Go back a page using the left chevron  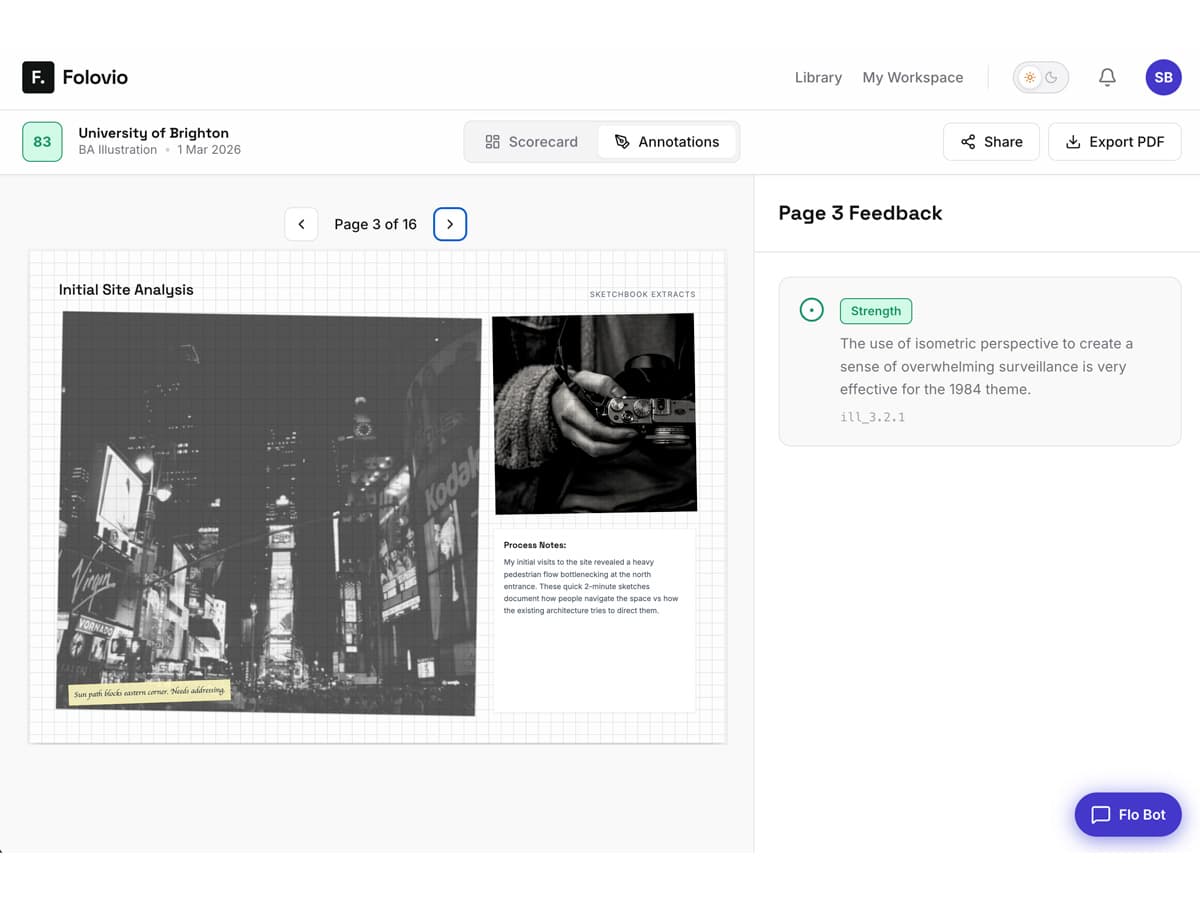coord(301,224)
